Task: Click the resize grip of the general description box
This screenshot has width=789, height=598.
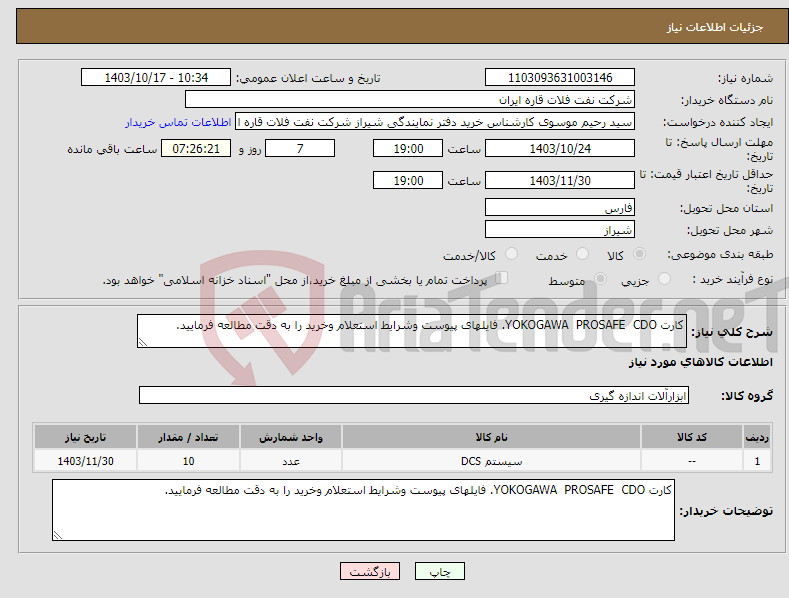Action: pos(143,342)
